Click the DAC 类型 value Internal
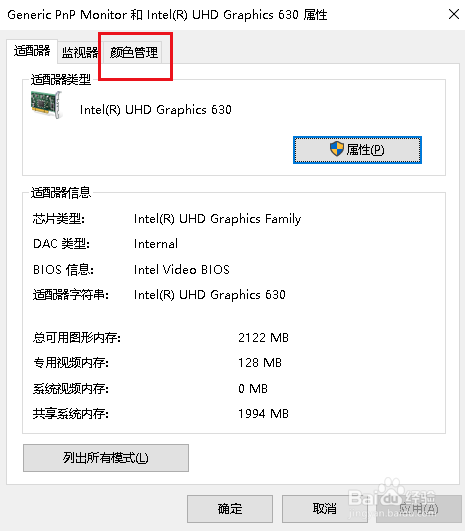This screenshot has width=465, height=531. pyautogui.click(x=156, y=244)
